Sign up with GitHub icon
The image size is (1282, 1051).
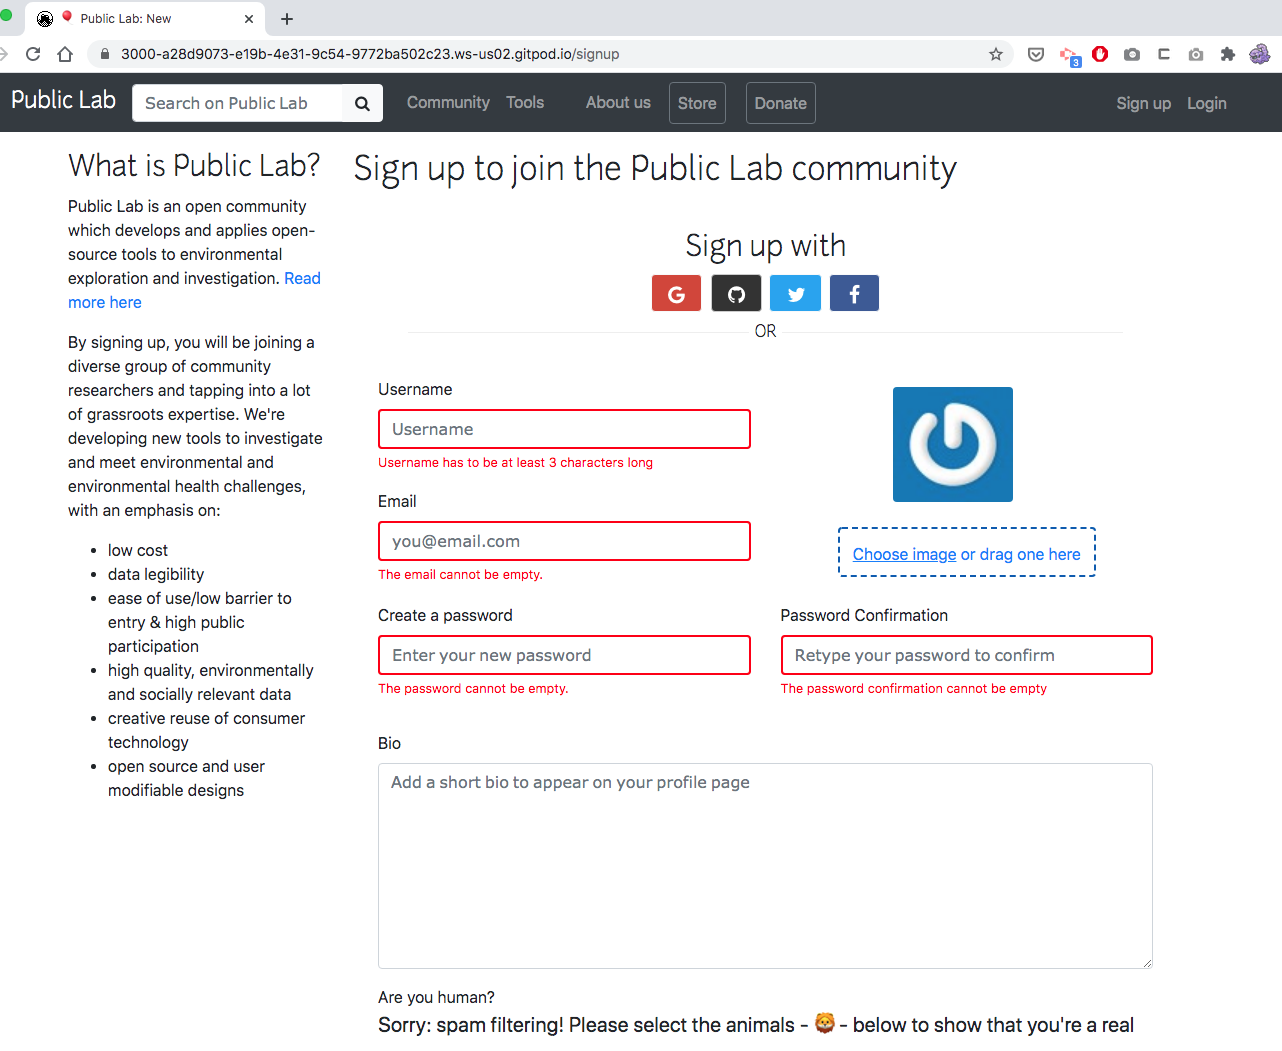pos(736,293)
